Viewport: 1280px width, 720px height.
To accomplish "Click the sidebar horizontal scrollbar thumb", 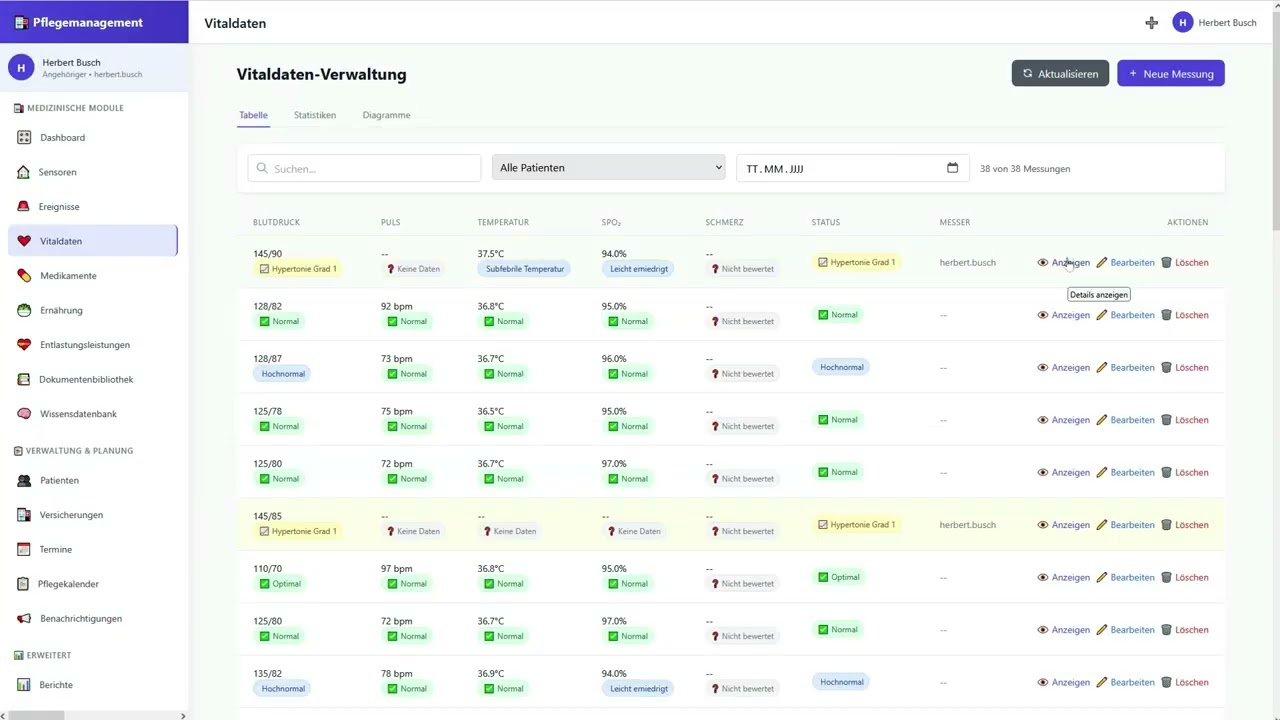I will click(x=38, y=716).
